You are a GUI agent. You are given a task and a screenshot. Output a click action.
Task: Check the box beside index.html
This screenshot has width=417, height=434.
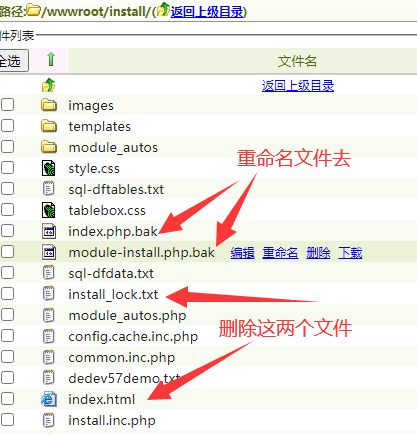pyautogui.click(x=7, y=399)
